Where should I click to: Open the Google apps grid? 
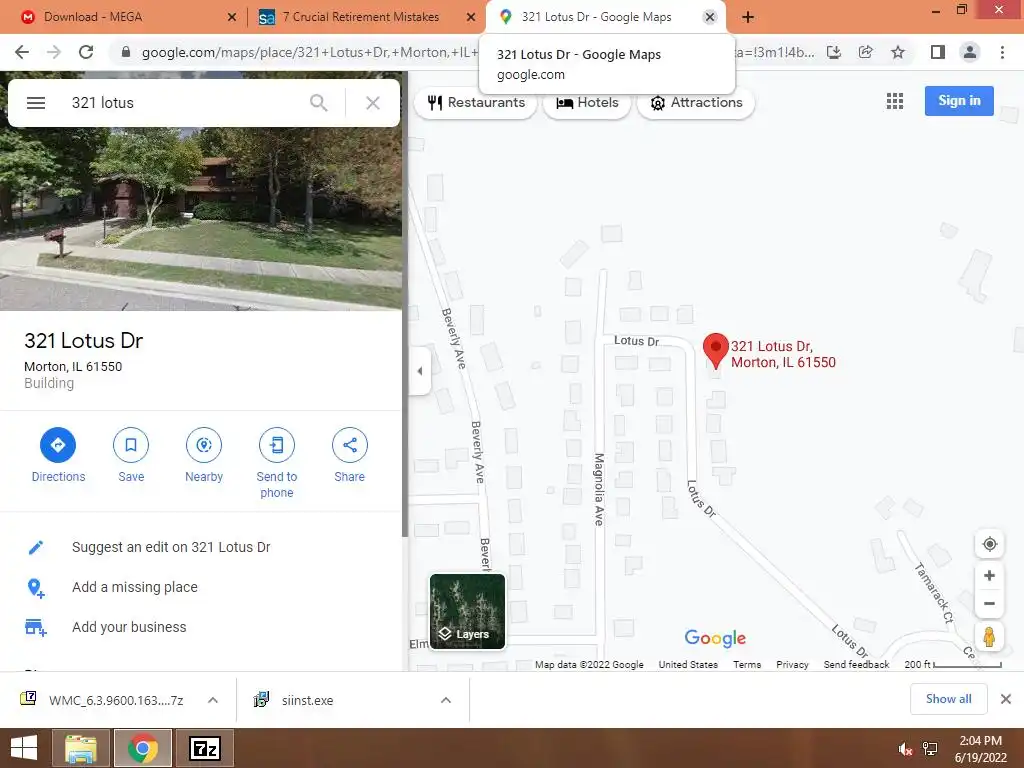[x=895, y=101]
